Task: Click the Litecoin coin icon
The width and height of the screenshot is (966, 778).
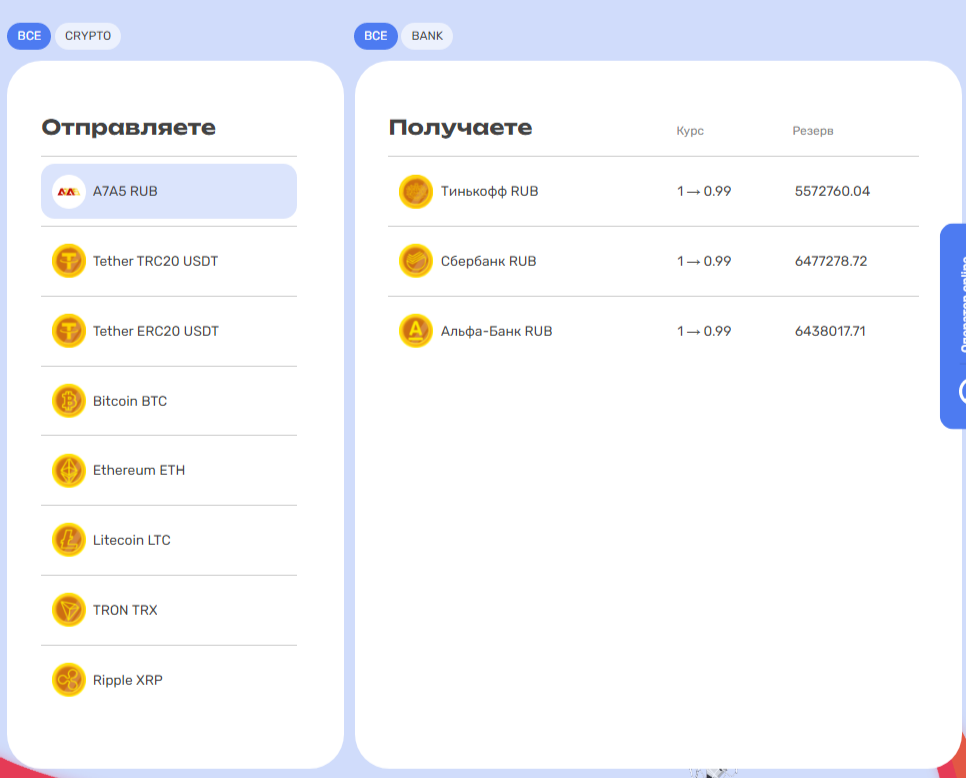Action: point(68,540)
